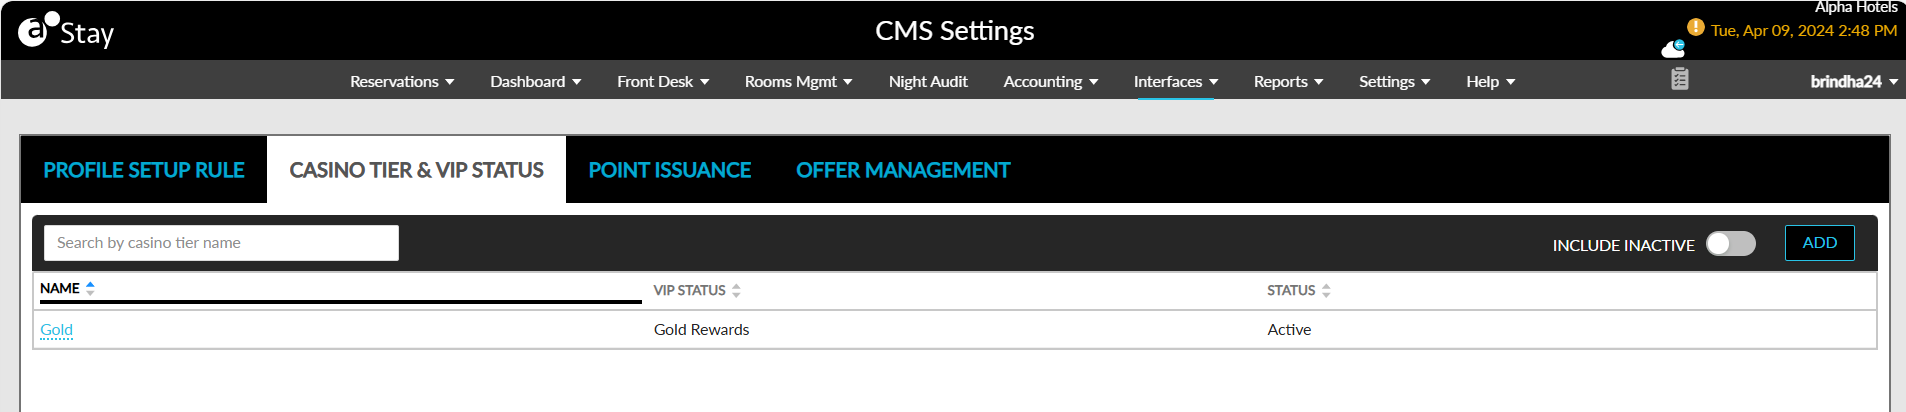Screen dimensions: 1906x412
Task: Sort by VIP Status column arrows
Action: pyautogui.click(x=736, y=291)
